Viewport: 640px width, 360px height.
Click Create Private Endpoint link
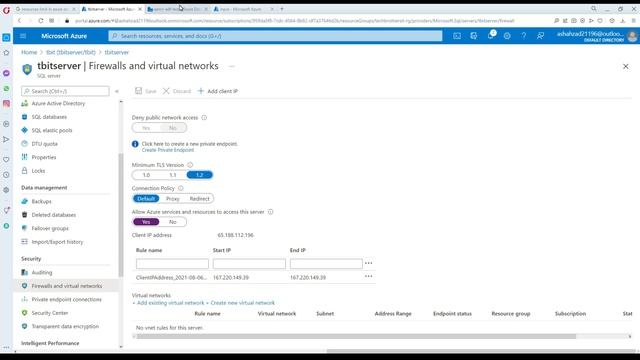(x=168, y=150)
